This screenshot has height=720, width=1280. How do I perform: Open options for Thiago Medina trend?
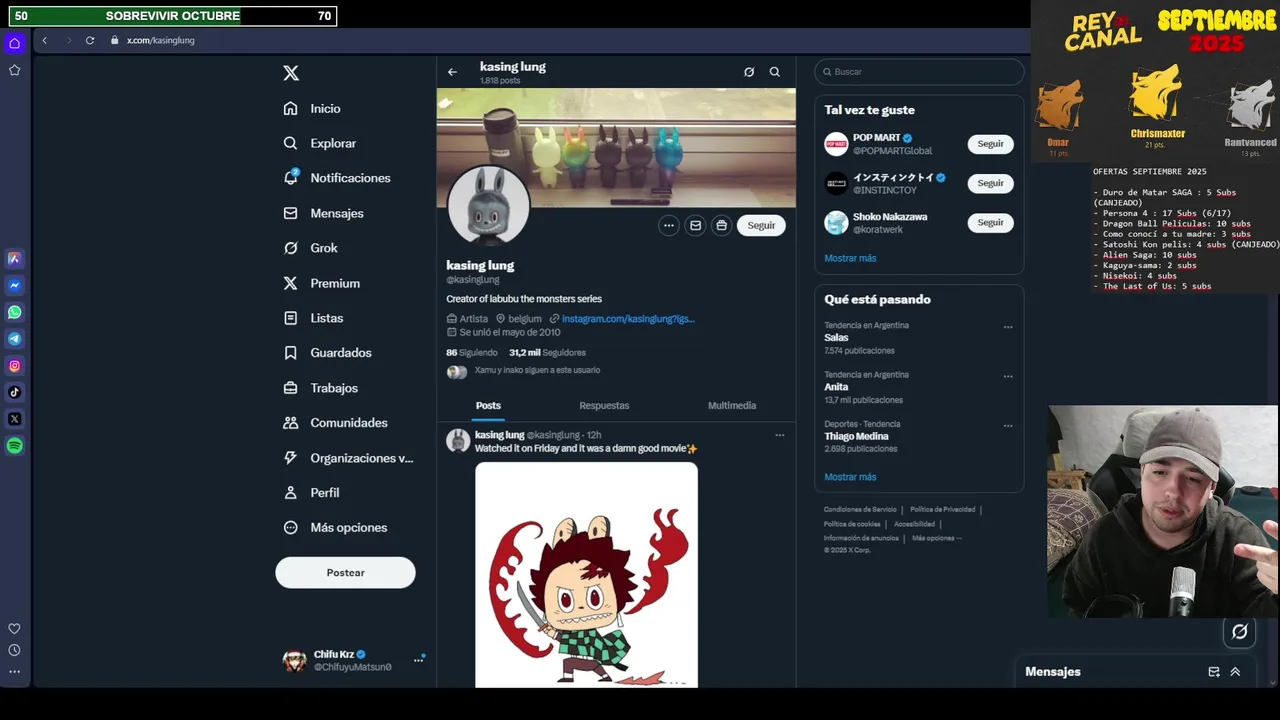pyautogui.click(x=1008, y=426)
